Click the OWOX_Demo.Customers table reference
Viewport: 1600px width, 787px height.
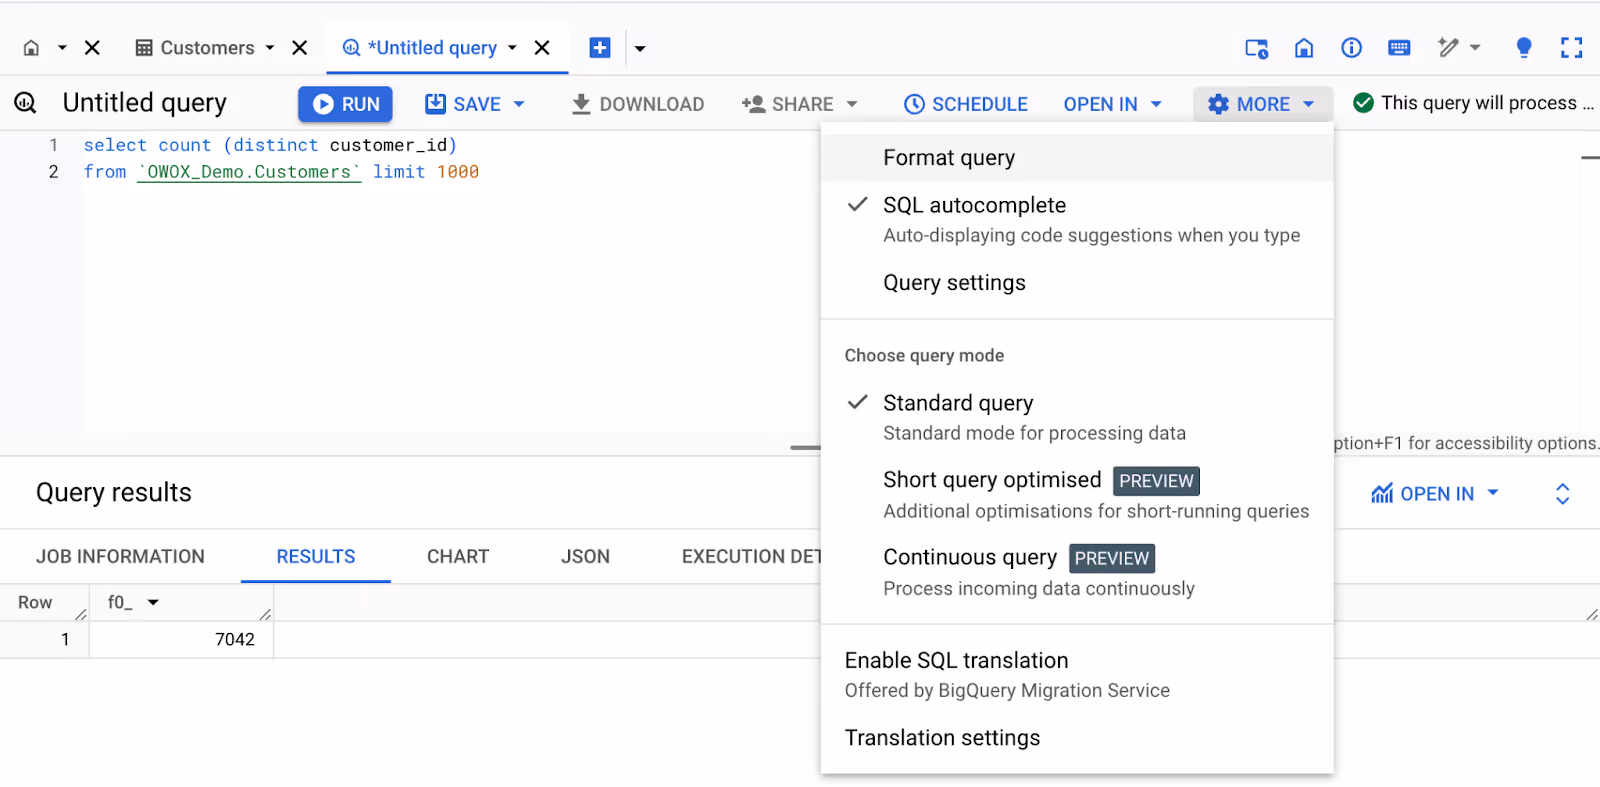click(x=249, y=172)
